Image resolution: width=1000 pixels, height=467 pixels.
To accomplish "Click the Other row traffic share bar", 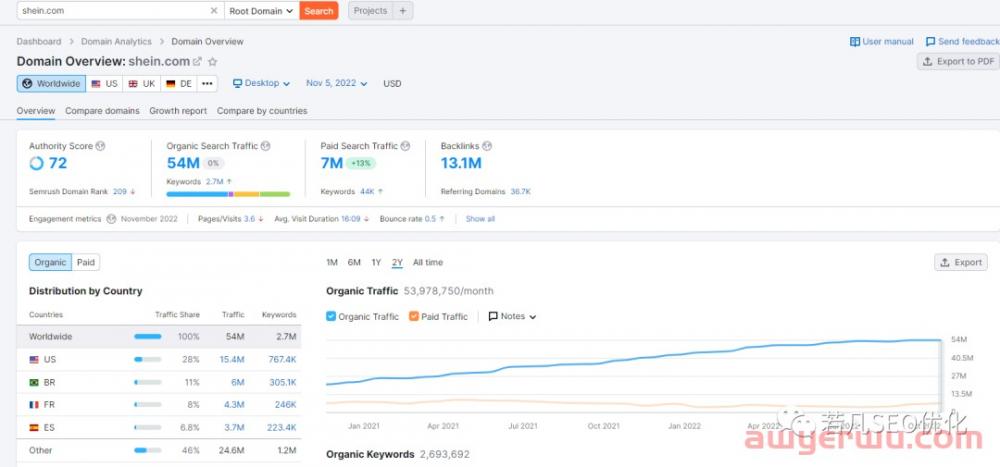I will click(147, 450).
